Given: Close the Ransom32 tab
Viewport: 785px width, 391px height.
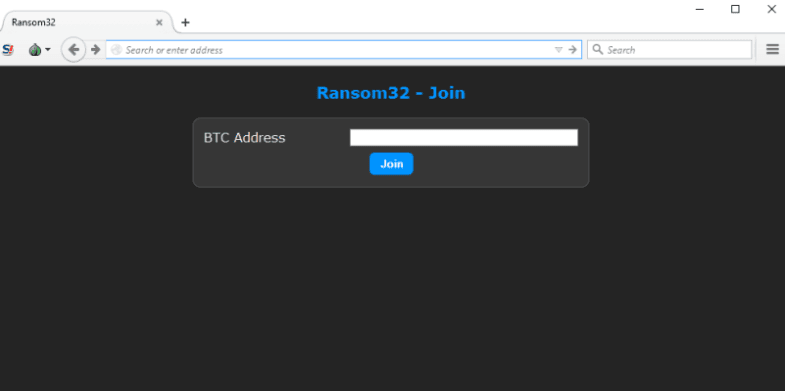Looking at the screenshot, I should click(x=159, y=23).
